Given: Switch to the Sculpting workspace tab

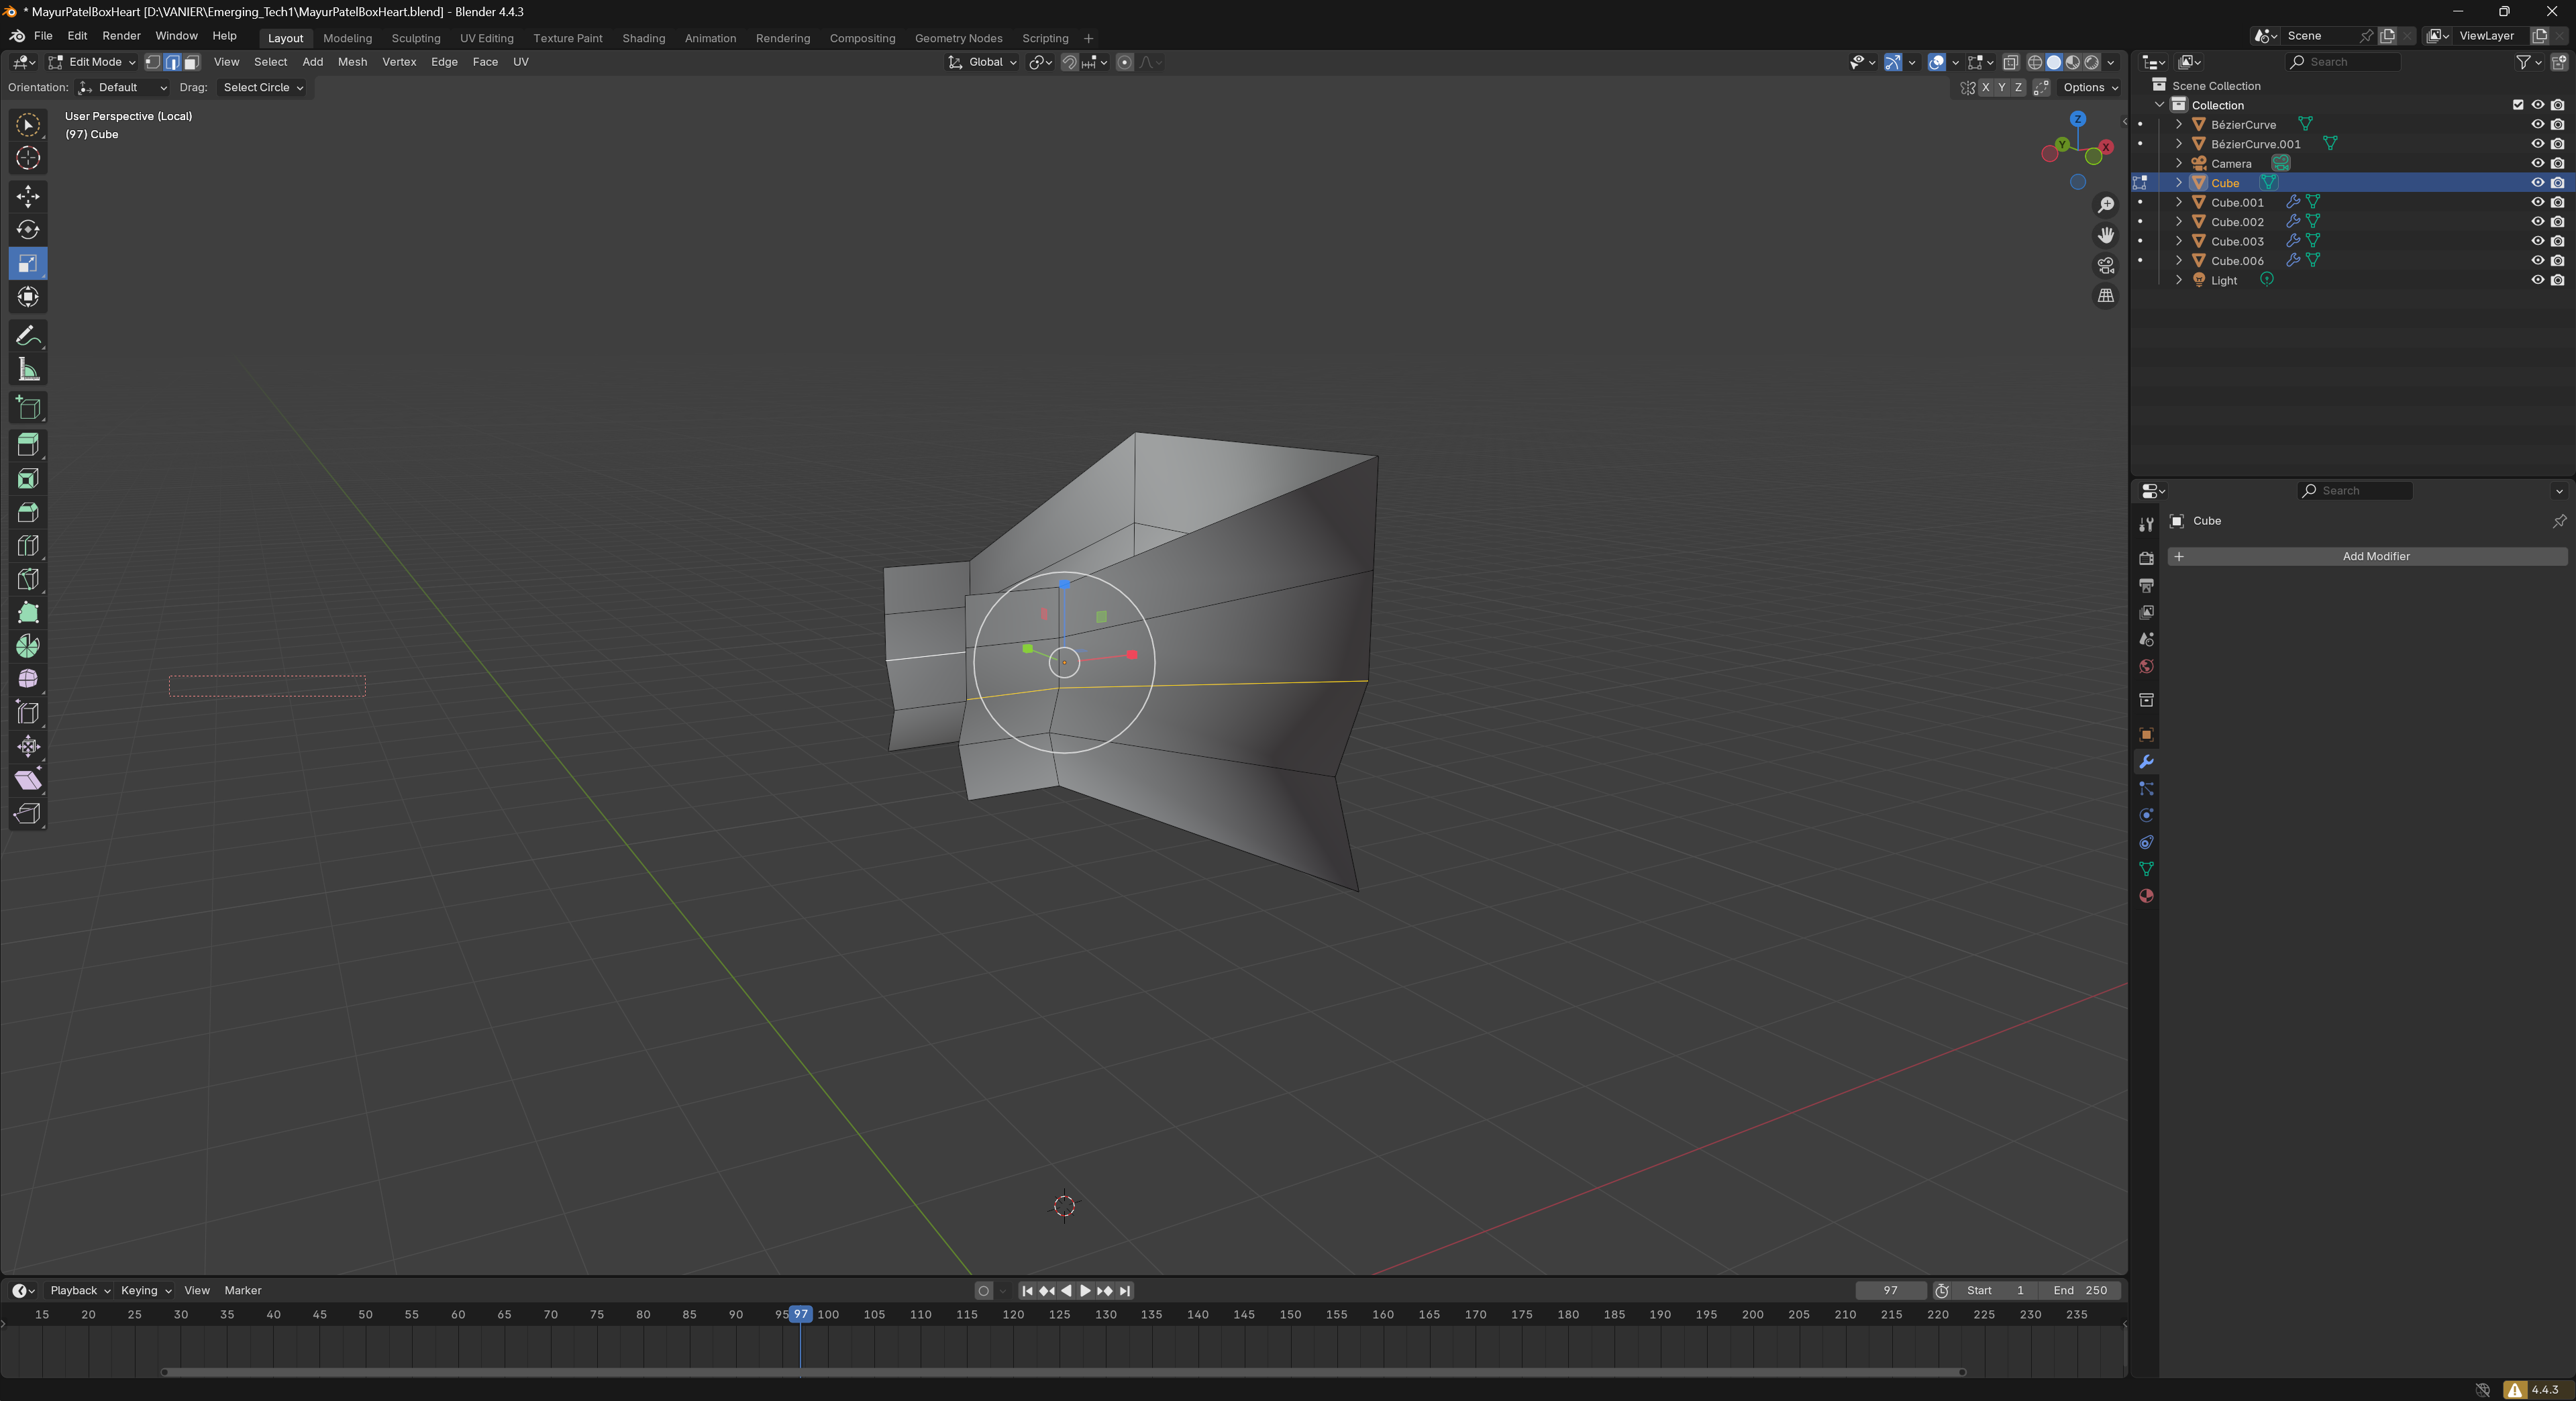Looking at the screenshot, I should 415,38.
